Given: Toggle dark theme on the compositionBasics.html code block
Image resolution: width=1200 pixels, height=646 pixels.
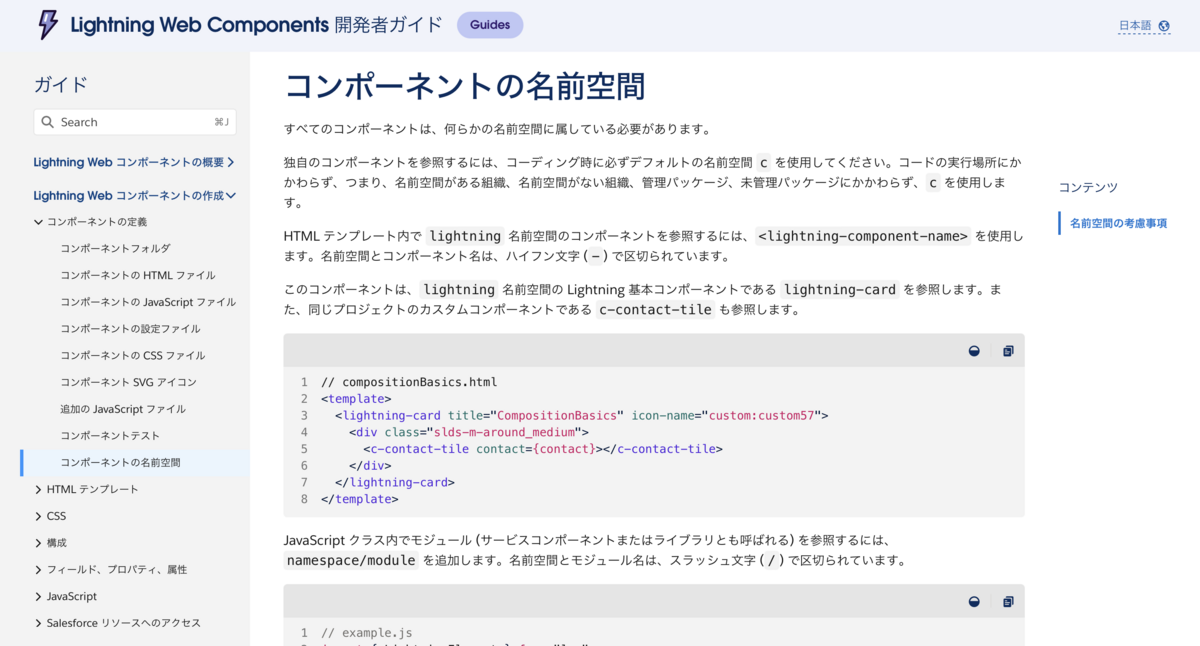Looking at the screenshot, I should (974, 351).
